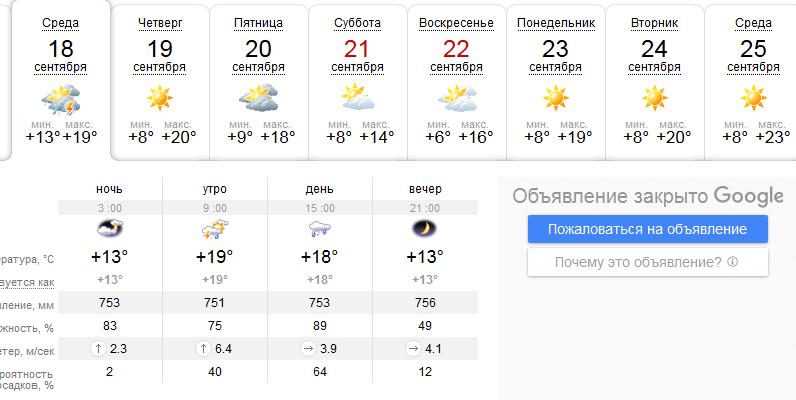The width and height of the screenshot is (796, 400).
Task: Click the 'Четверг' weekday link
Action: tap(160, 23)
